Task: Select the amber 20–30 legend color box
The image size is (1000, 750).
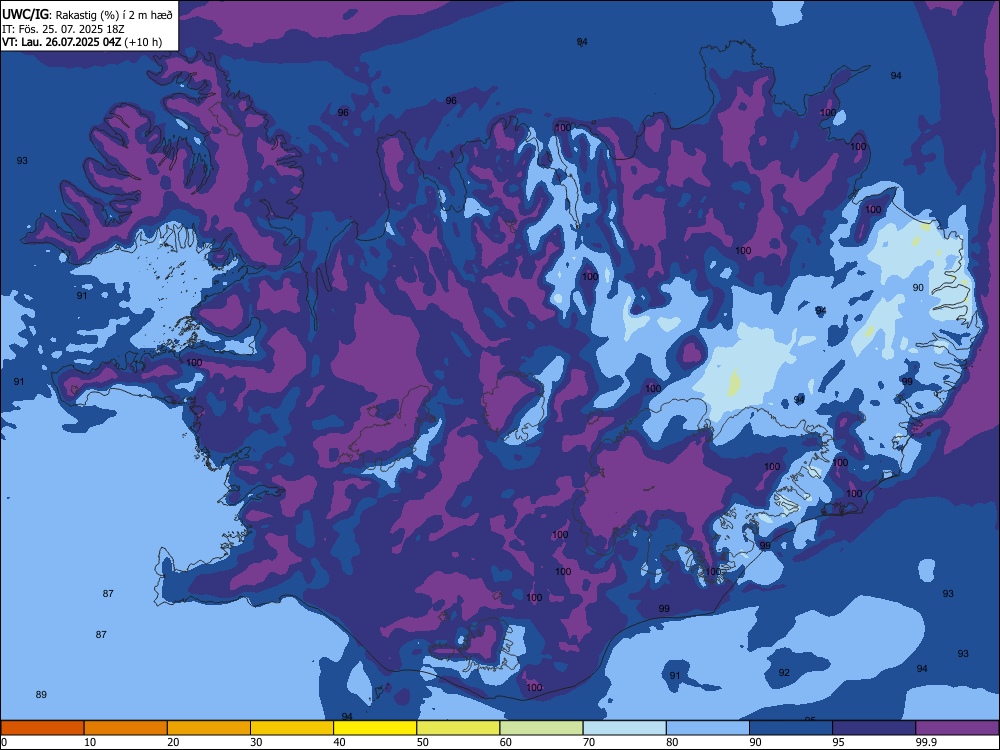Action: pos(209,728)
